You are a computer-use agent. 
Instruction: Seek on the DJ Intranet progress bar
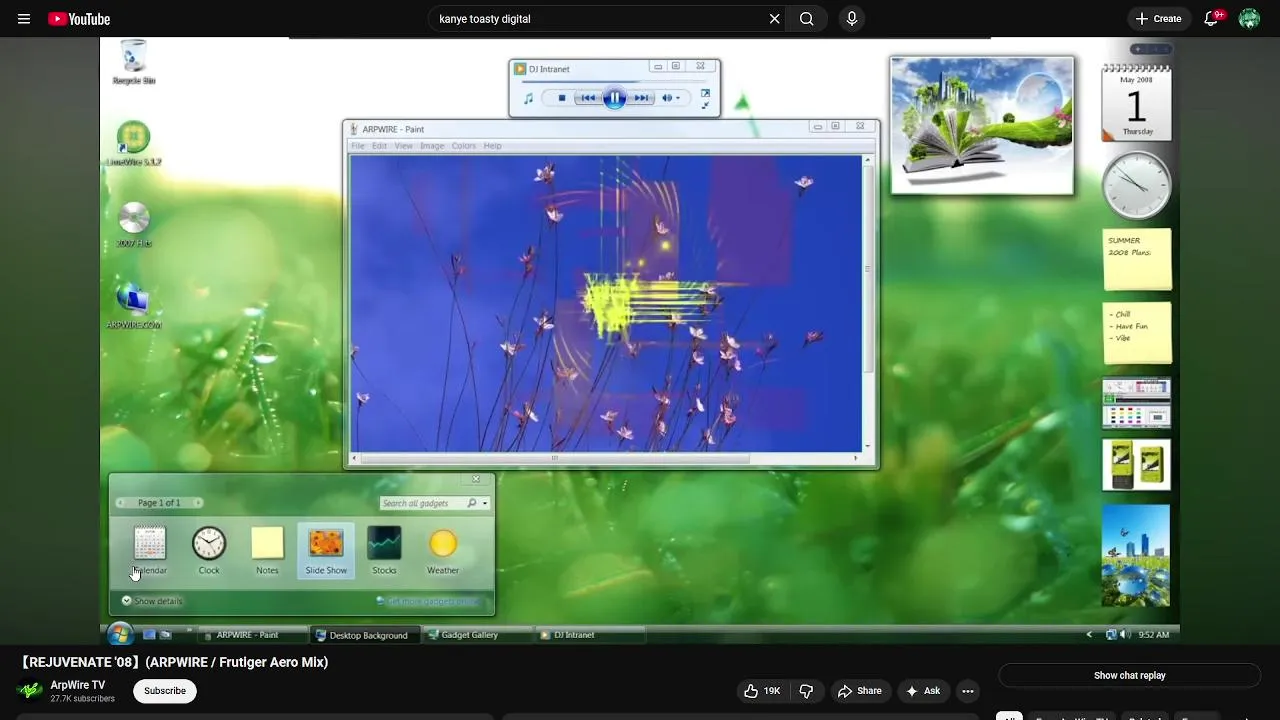(612, 83)
